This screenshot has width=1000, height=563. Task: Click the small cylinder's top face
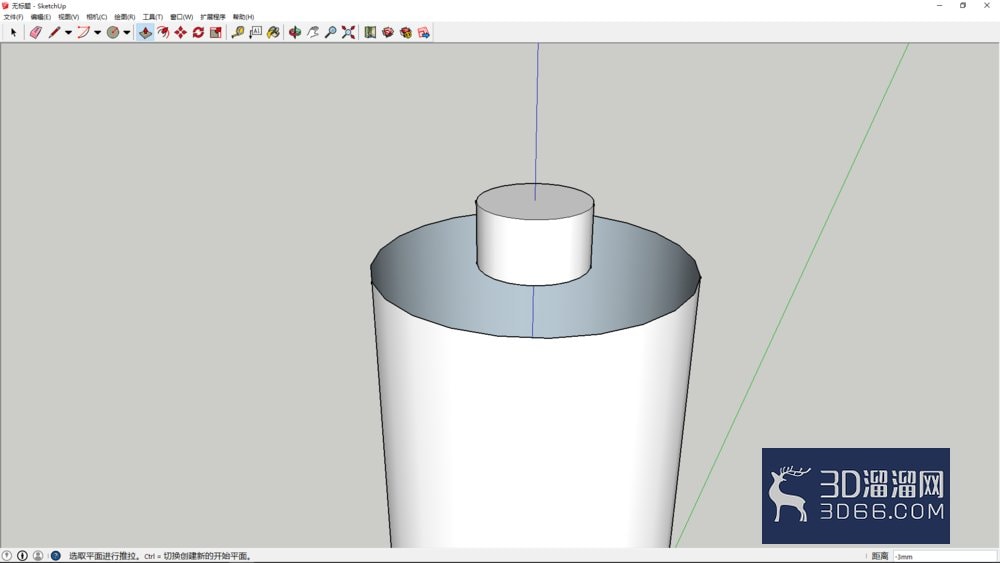click(535, 201)
